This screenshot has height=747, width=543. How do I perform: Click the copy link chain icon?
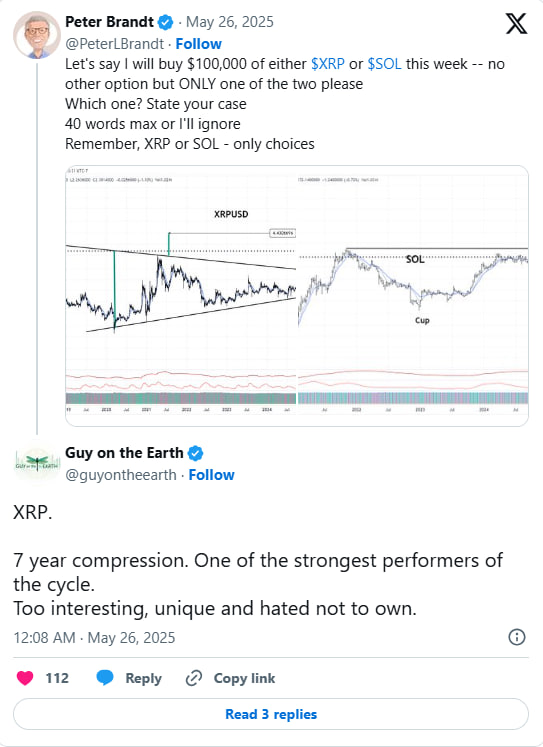coord(194,677)
